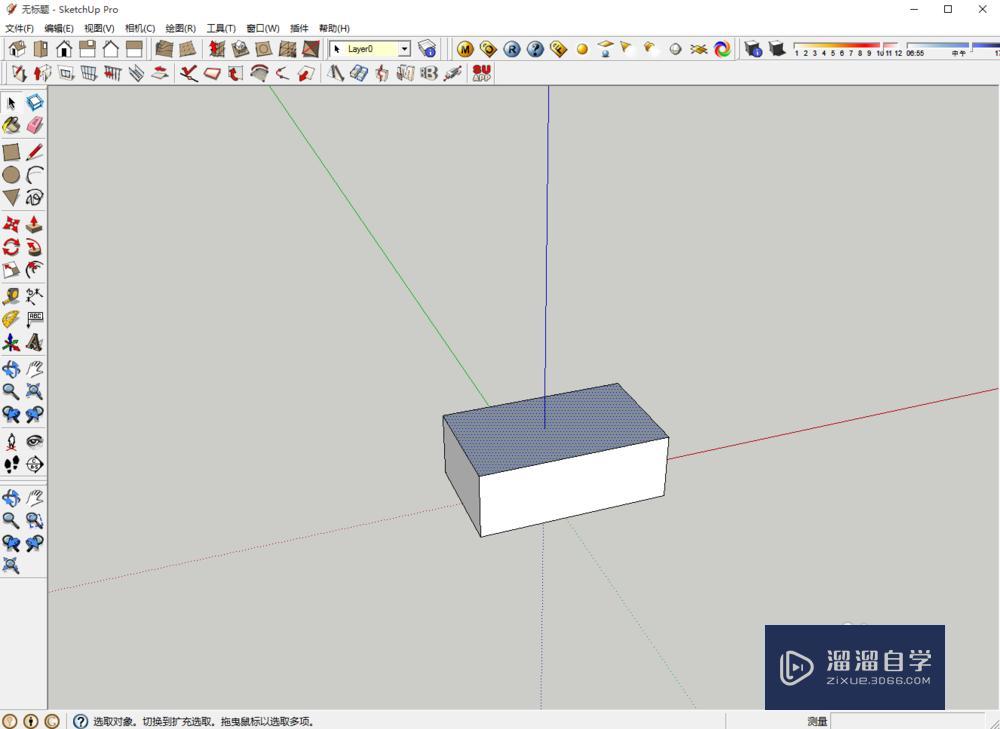Screen dimensions: 1000x729
Task: Pick the 3D Text tool
Action: click(34, 342)
